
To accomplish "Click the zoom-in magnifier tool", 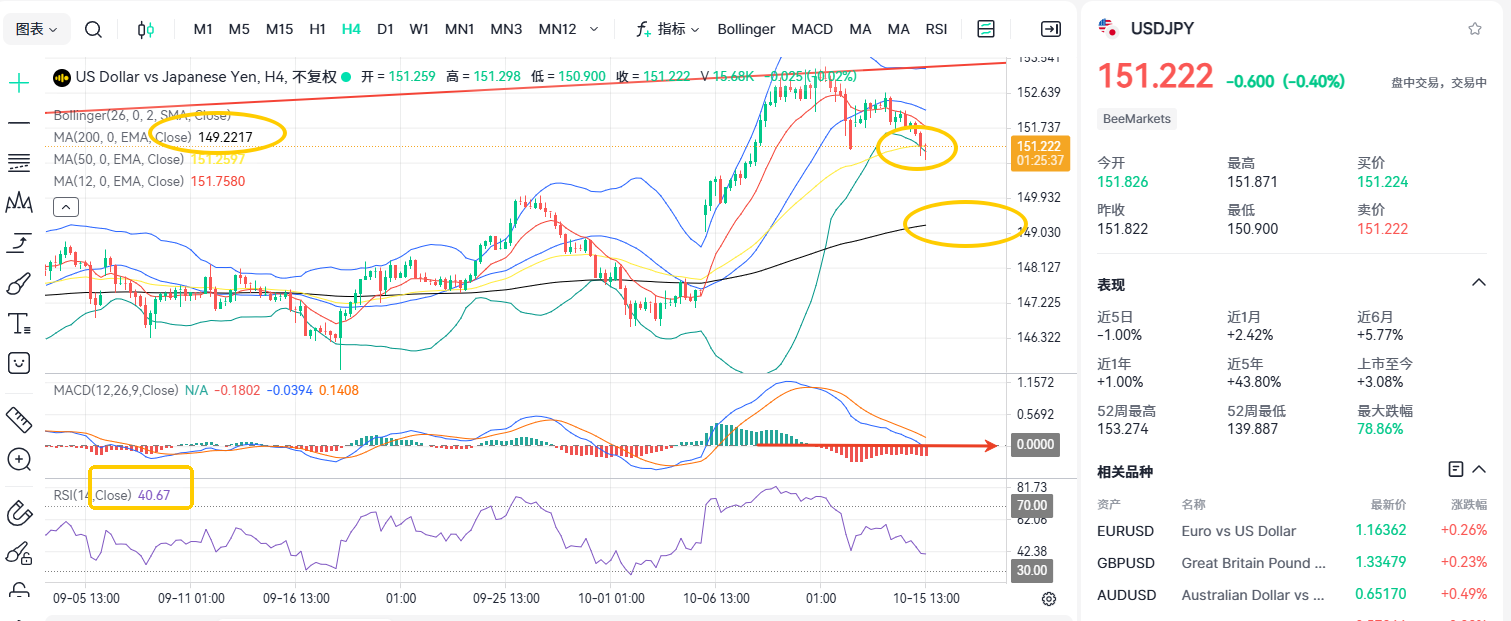I will pyautogui.click(x=19, y=459).
